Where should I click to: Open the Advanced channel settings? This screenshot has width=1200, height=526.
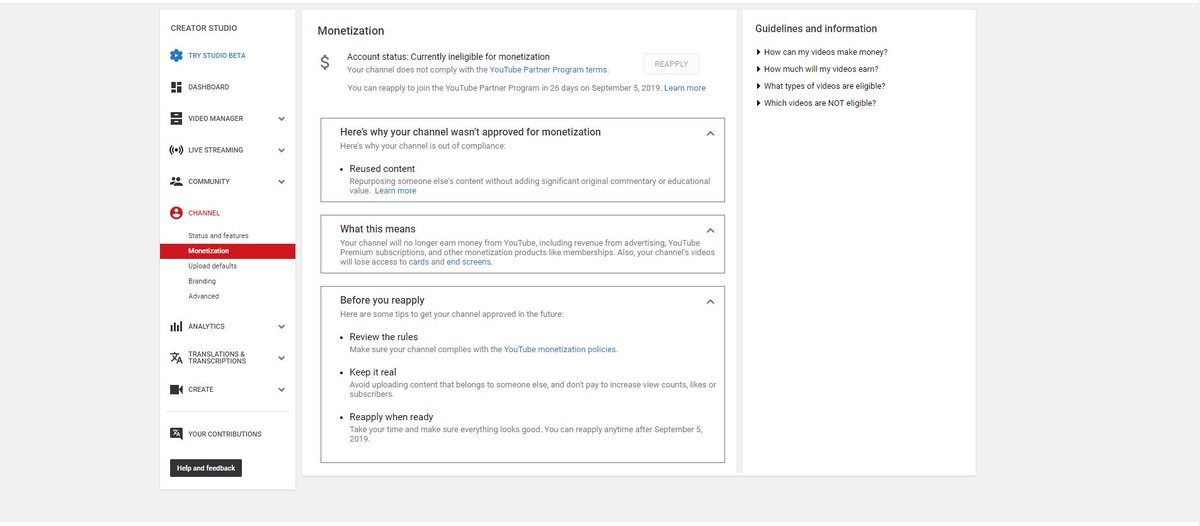203,296
